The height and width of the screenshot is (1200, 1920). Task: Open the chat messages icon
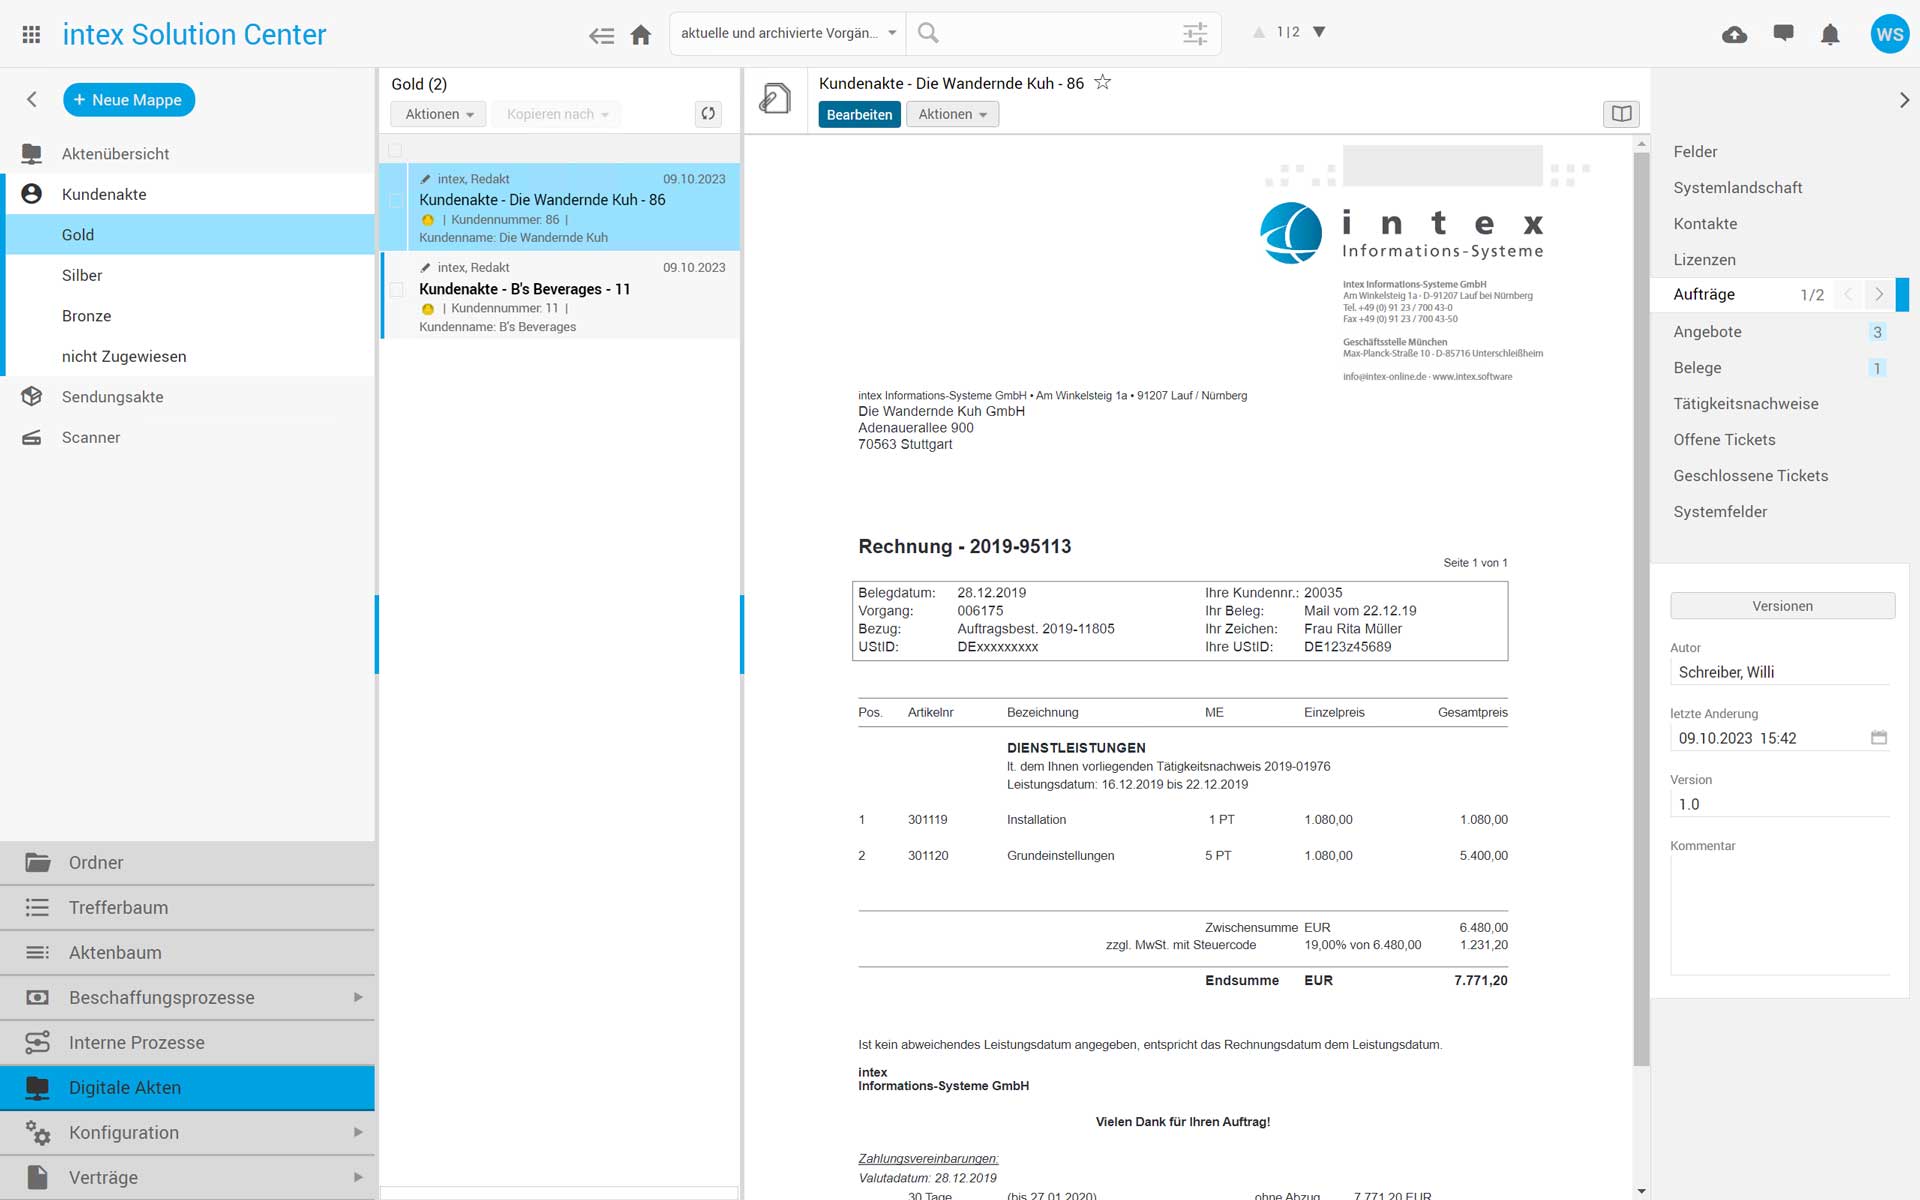pyautogui.click(x=1783, y=33)
